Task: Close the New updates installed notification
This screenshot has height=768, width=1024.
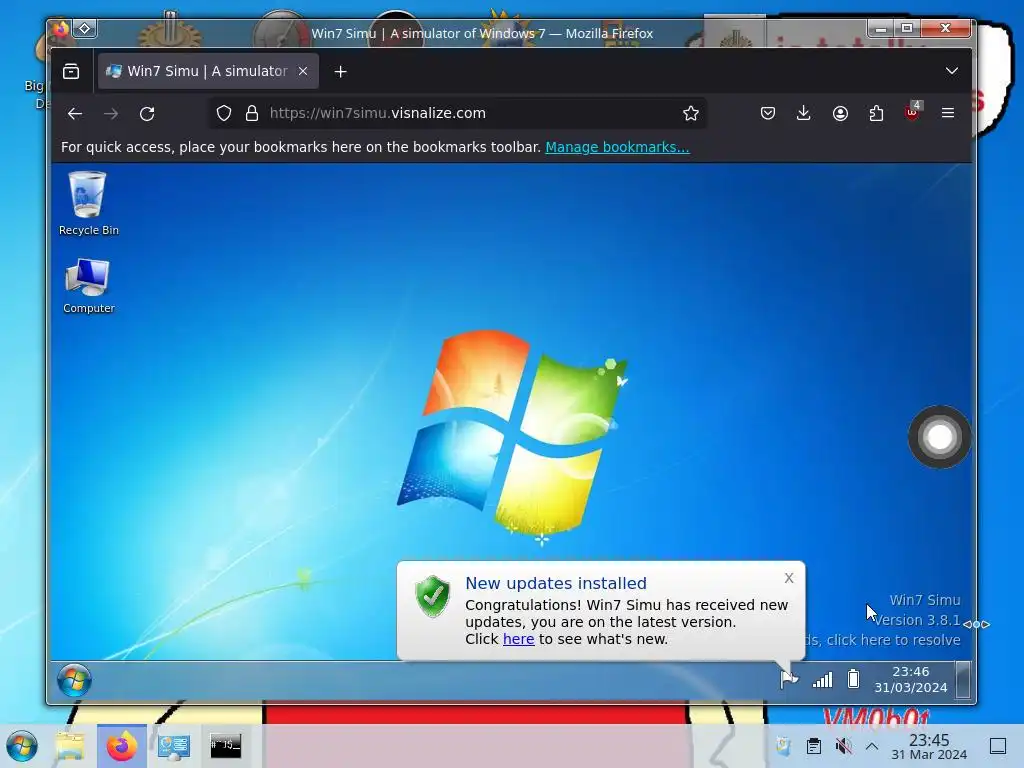Action: [789, 578]
